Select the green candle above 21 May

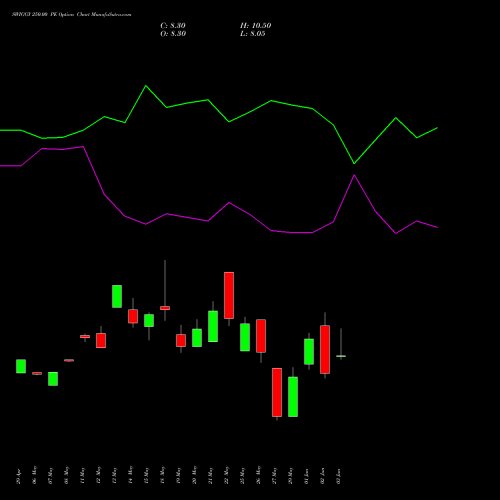[213, 326]
